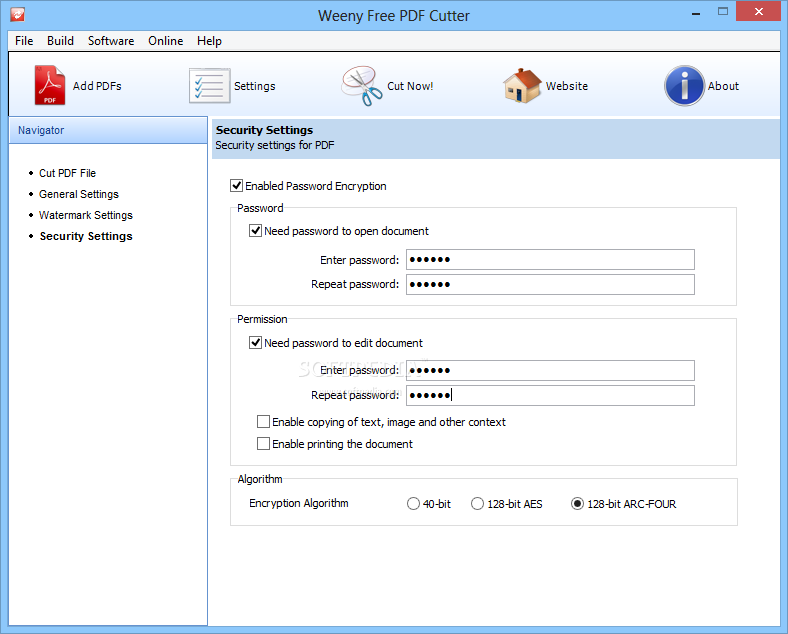Open the Help menu

pyautogui.click(x=209, y=41)
